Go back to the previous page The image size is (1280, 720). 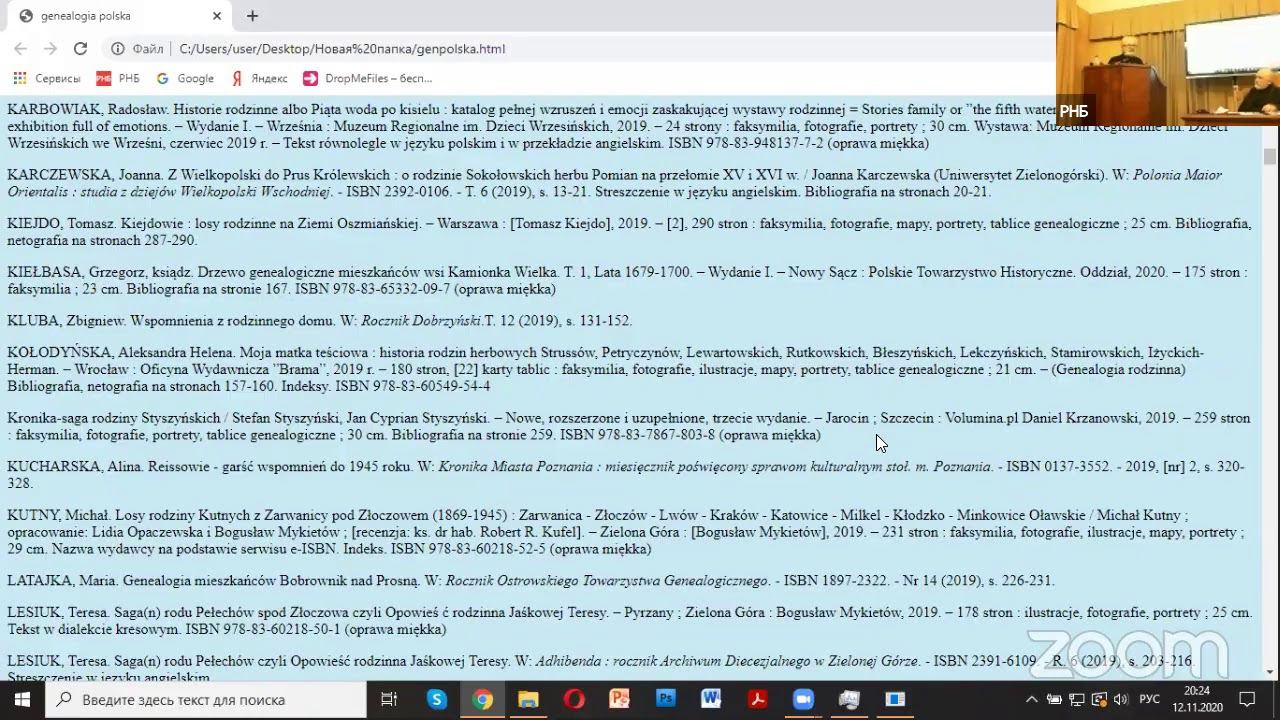pos(20,48)
